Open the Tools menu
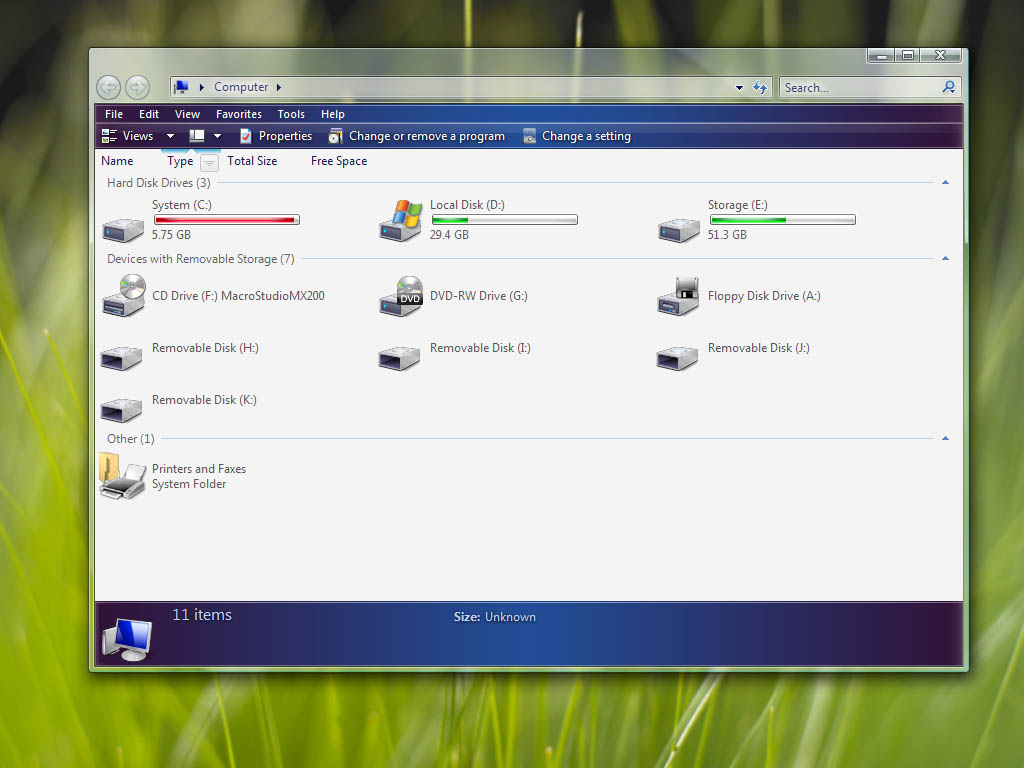Screen dimensions: 1024x768 (x=291, y=114)
